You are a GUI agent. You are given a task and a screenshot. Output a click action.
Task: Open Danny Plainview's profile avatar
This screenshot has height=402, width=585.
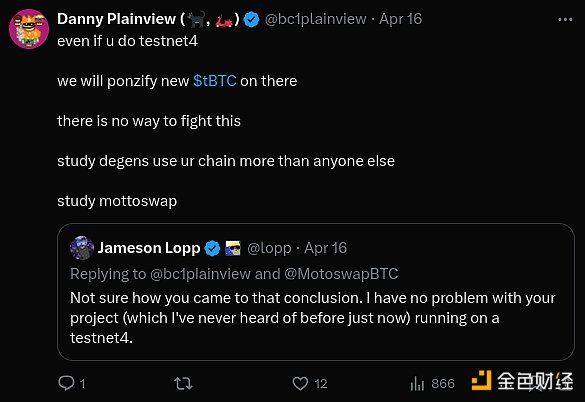tap(29, 29)
